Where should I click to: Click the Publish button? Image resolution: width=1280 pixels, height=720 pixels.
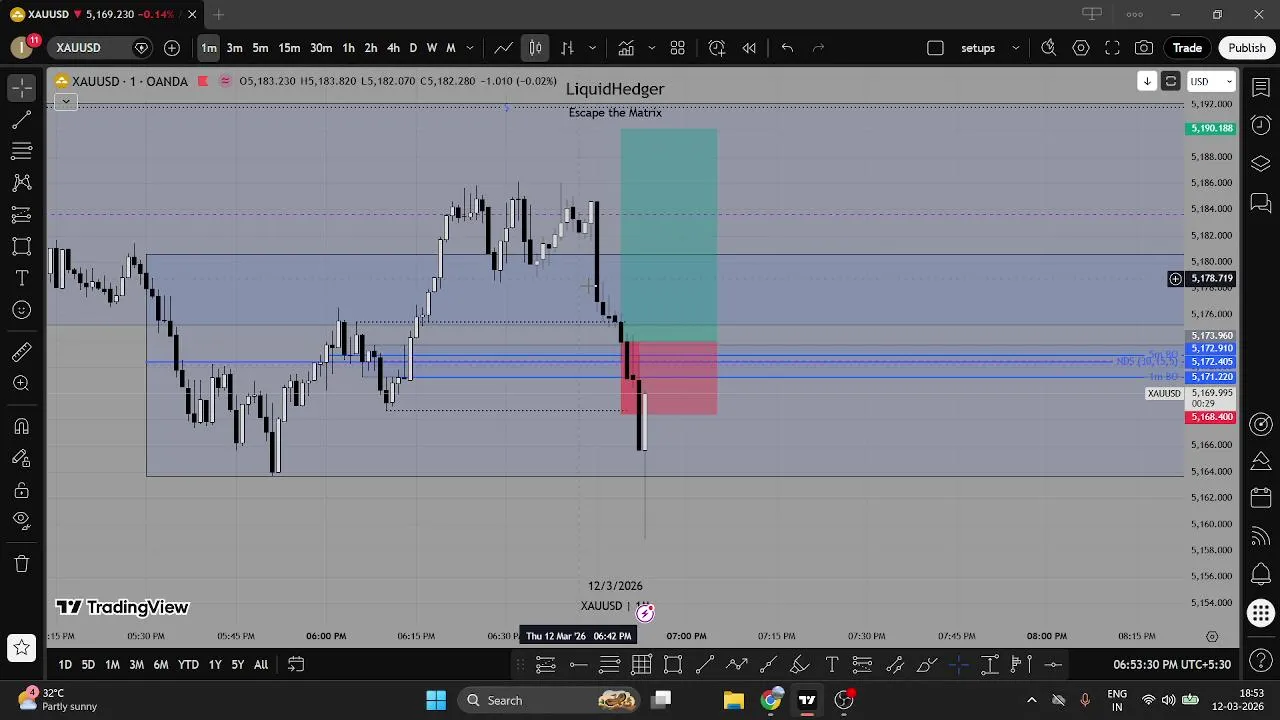click(x=1247, y=48)
